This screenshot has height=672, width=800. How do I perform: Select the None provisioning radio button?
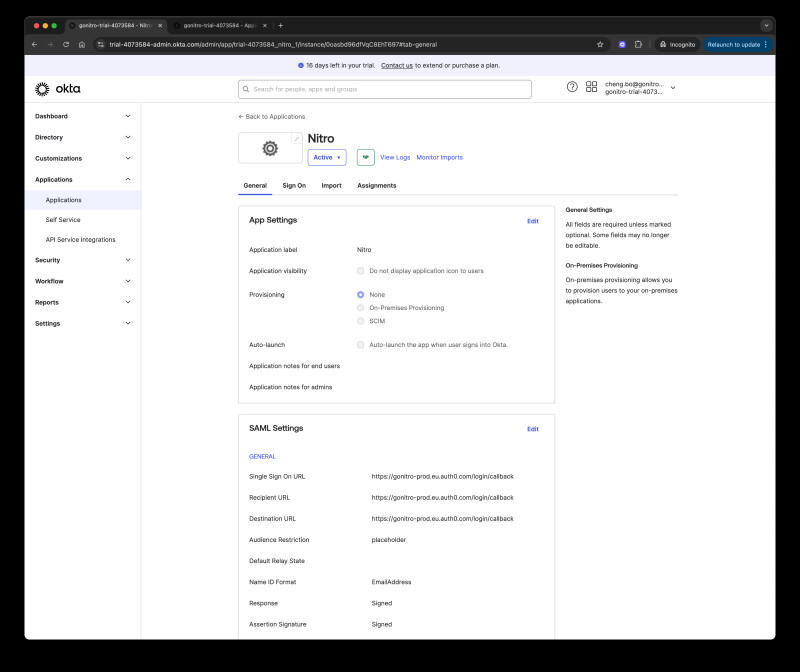click(360, 294)
